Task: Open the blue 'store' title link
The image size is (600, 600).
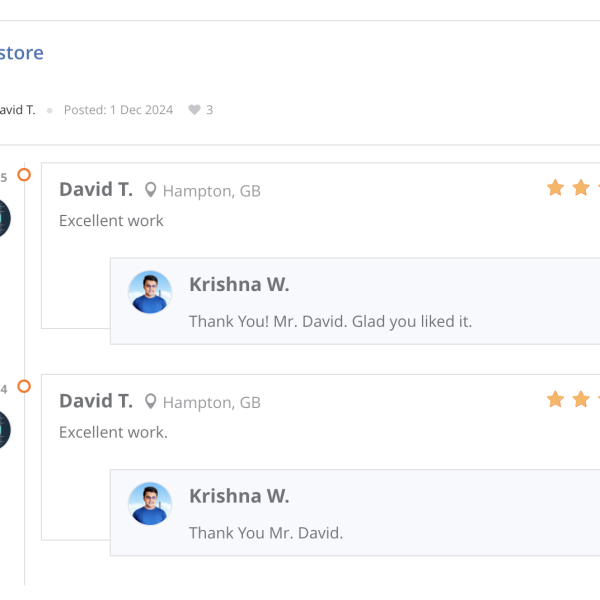Action: coord(21,53)
